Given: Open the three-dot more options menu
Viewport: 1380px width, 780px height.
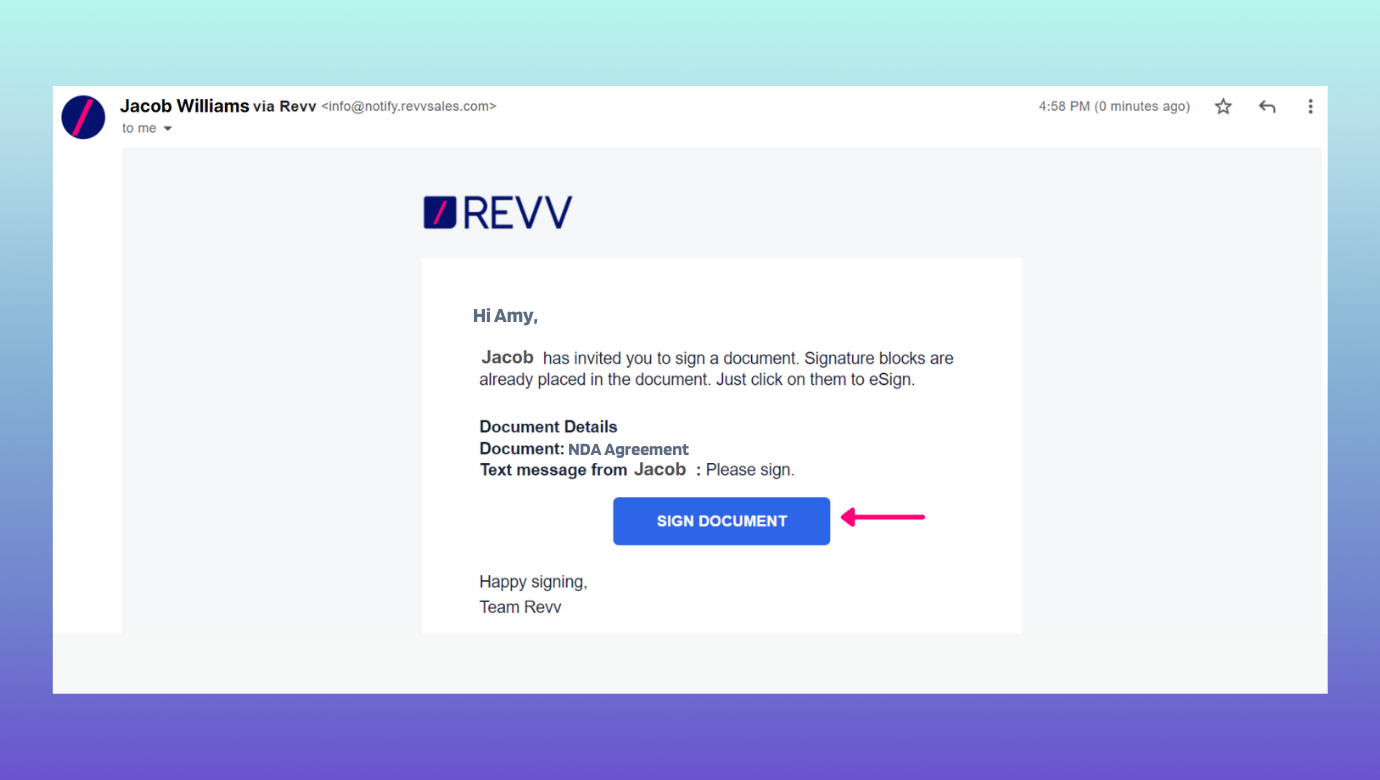Looking at the screenshot, I should tap(1310, 107).
